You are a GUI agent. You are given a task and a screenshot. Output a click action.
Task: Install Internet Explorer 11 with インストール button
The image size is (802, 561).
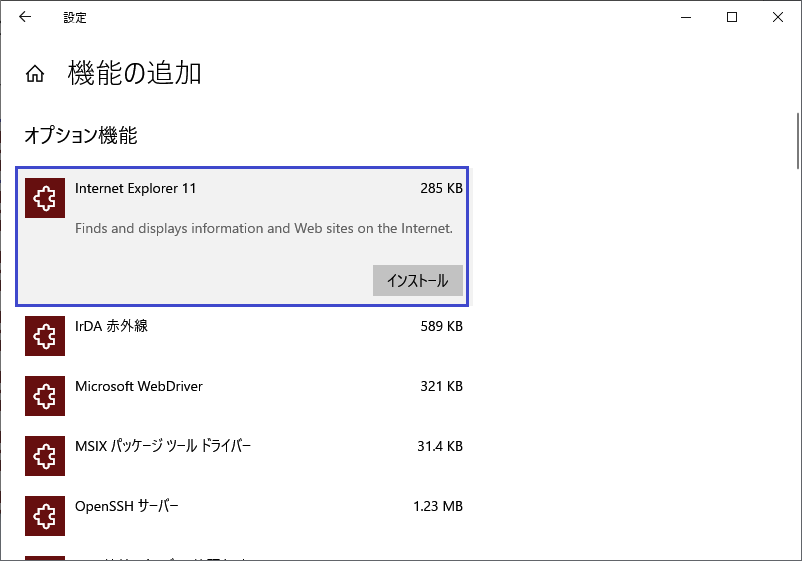pyautogui.click(x=418, y=280)
